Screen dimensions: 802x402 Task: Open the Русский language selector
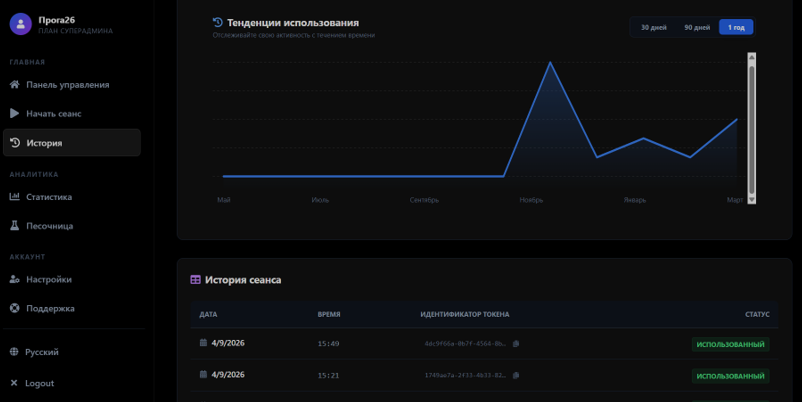point(41,352)
